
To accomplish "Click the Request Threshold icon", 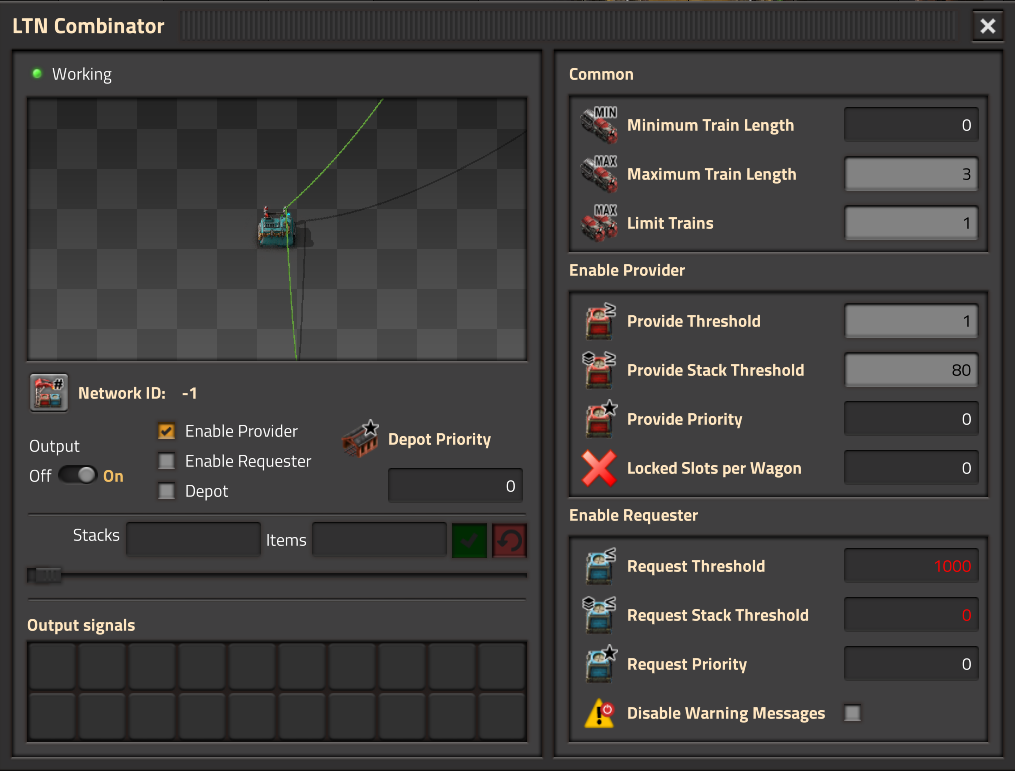I will (599, 566).
